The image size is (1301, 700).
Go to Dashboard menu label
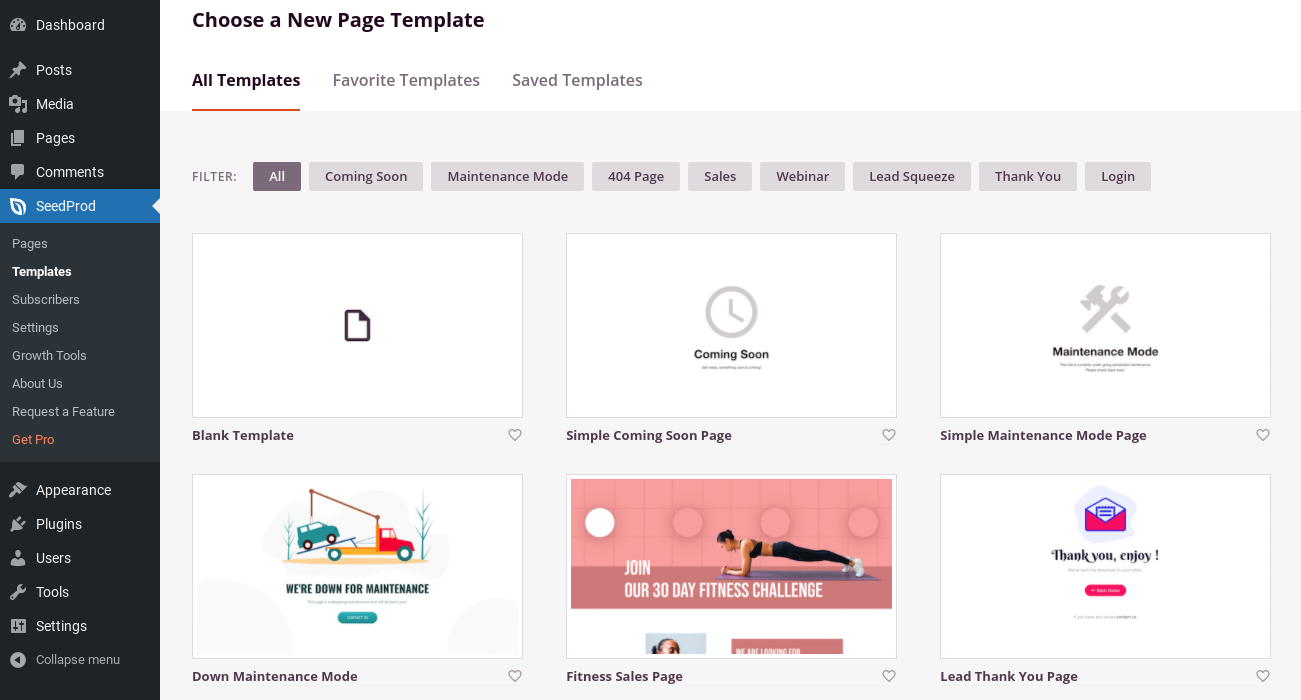[x=70, y=25]
